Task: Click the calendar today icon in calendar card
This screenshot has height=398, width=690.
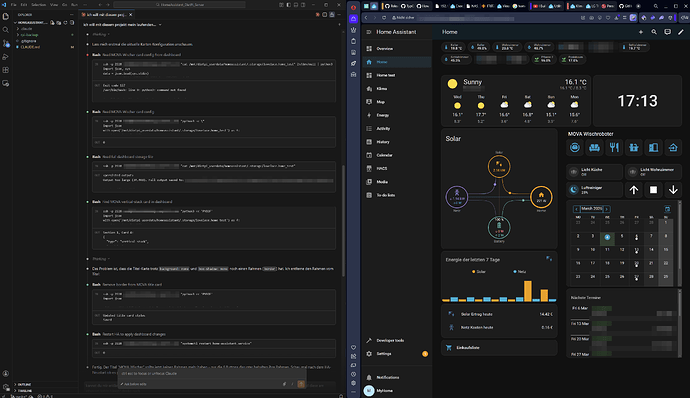Action: click(668, 209)
